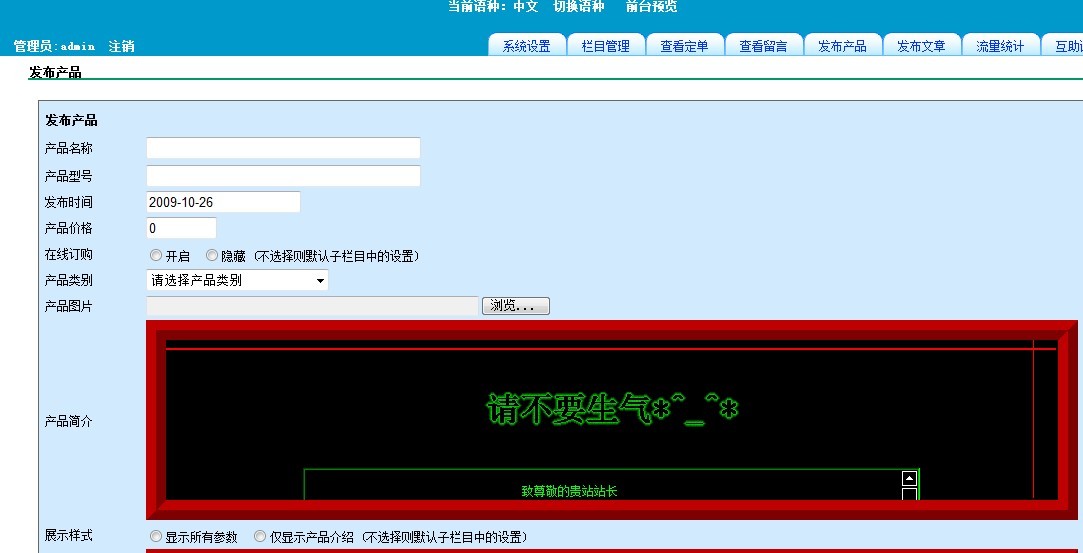
Task: Open the 流量统计 tab
Action: (x=1000, y=46)
